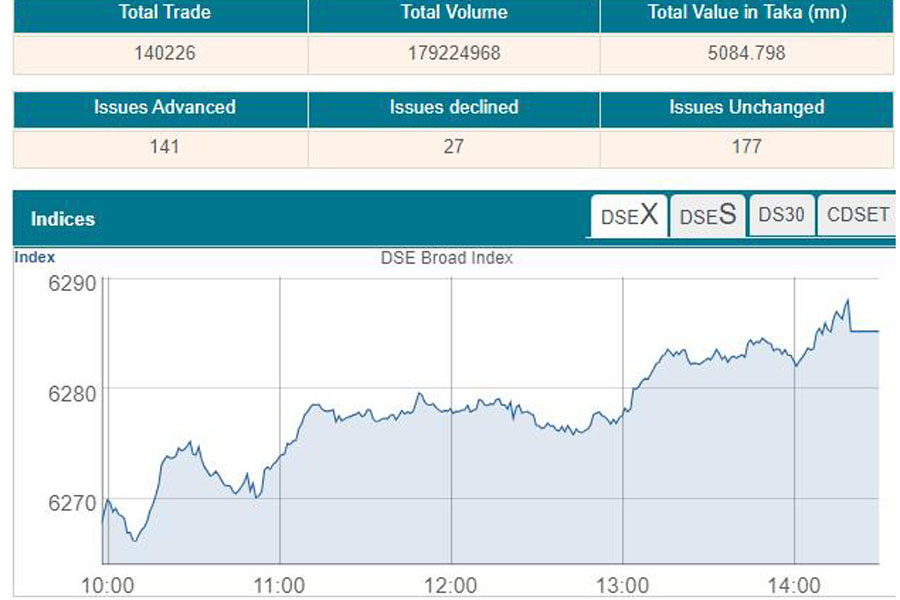Screen dimensions: 900x600
Task: Click the Issues declined header
Action: point(454,107)
